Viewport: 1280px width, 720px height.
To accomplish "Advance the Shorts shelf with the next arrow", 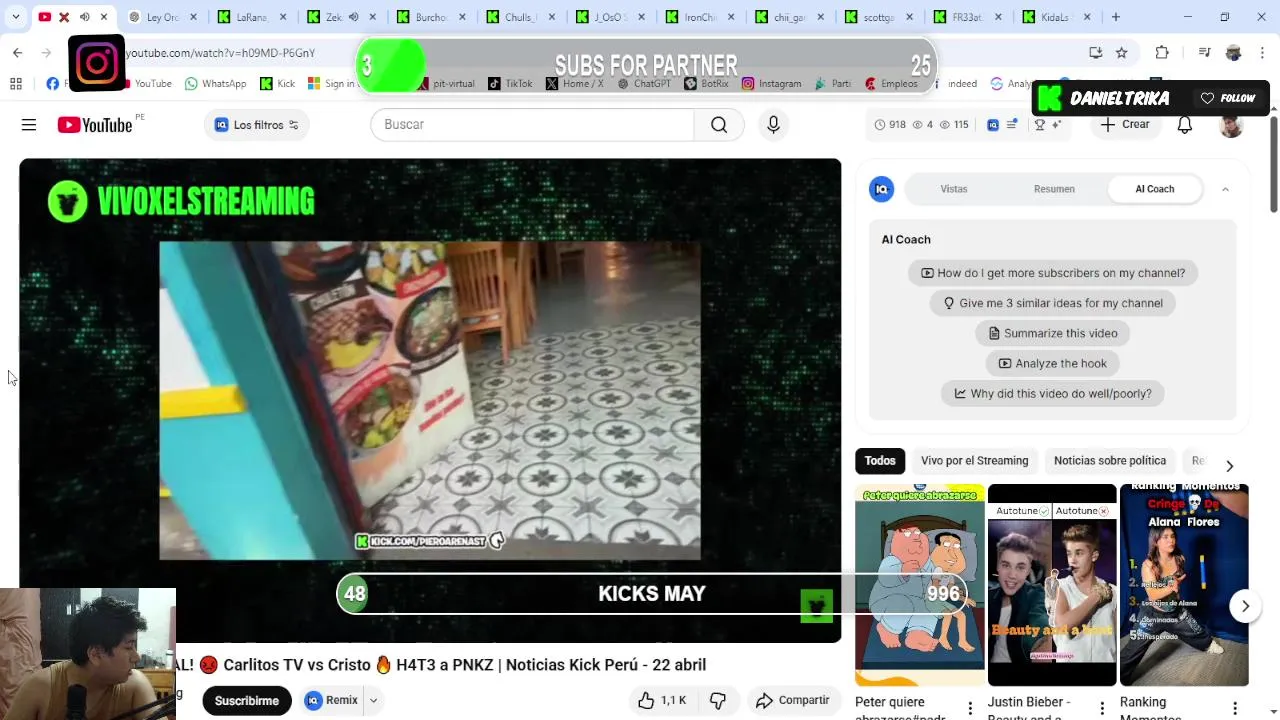I will (1245, 606).
